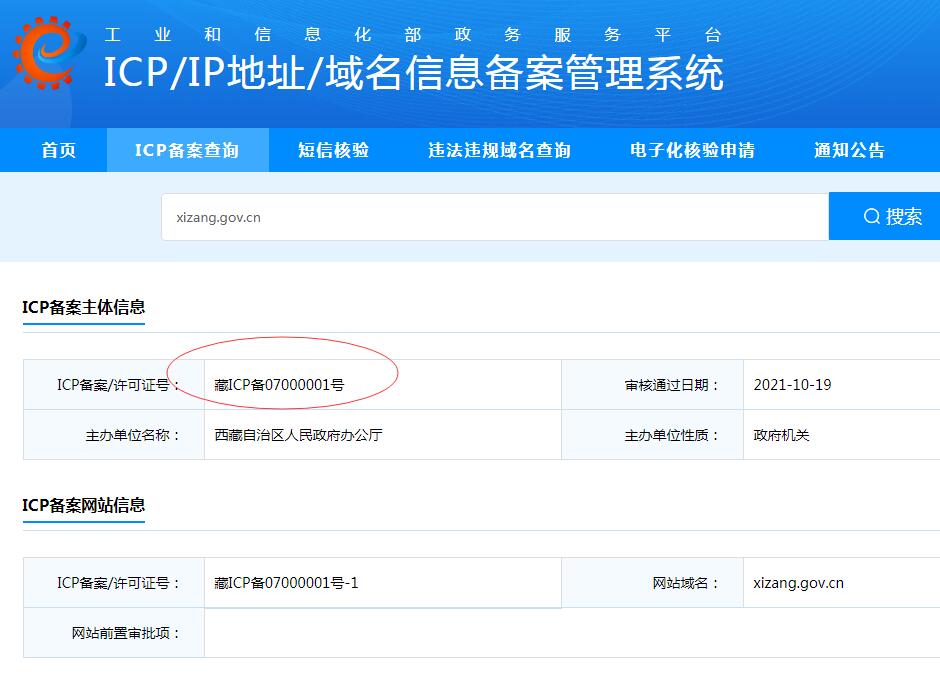Click the ICP备案网站信息 section heading

84,505
